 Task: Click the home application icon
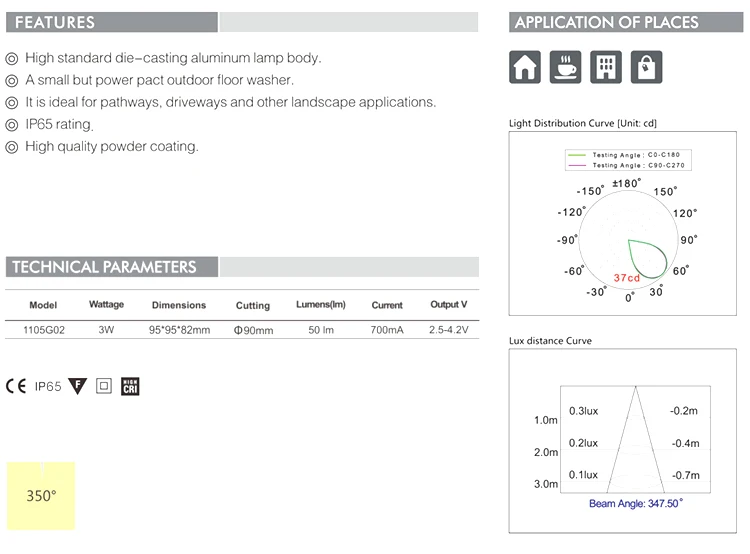click(x=525, y=67)
